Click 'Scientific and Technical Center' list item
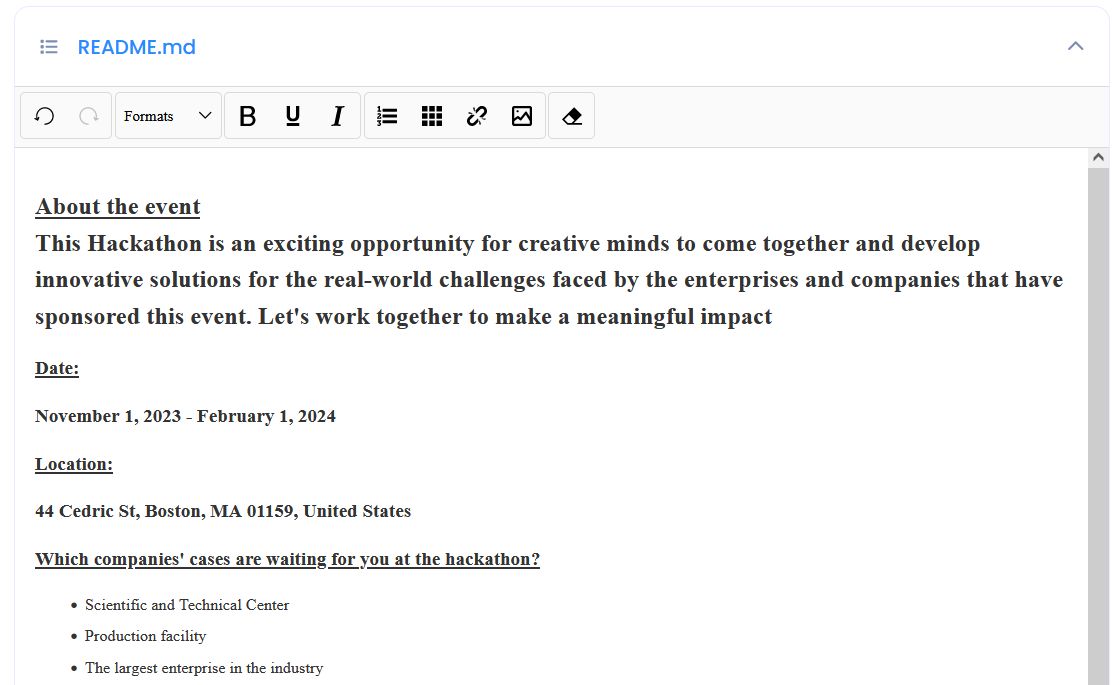This screenshot has width=1118, height=685. [187, 605]
